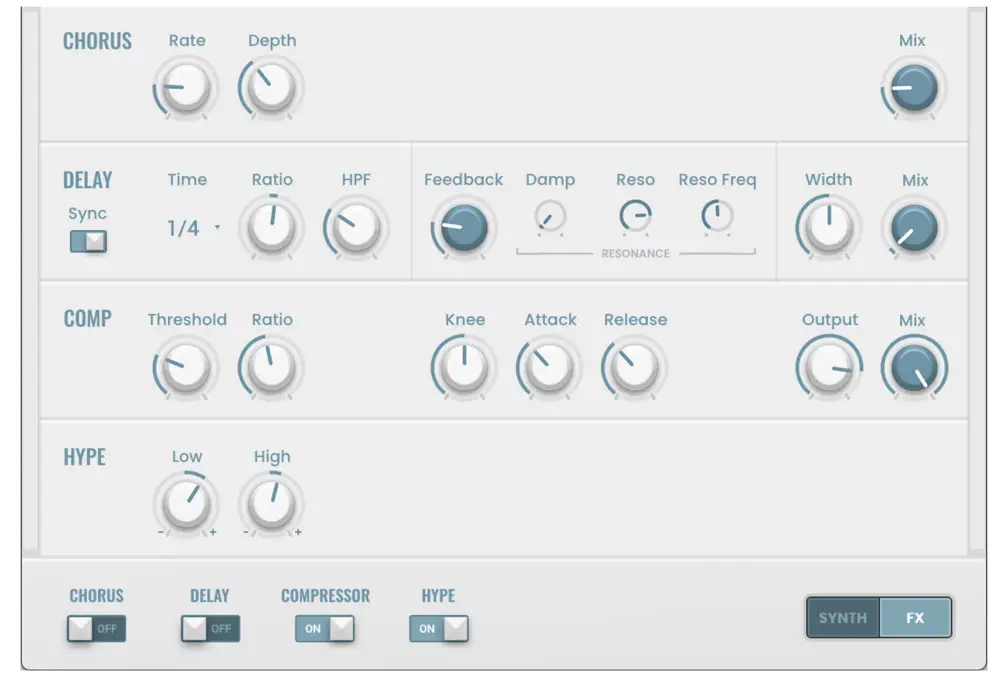Enable the Delay effect switch
This screenshot has width=993, height=683.
(x=210, y=628)
